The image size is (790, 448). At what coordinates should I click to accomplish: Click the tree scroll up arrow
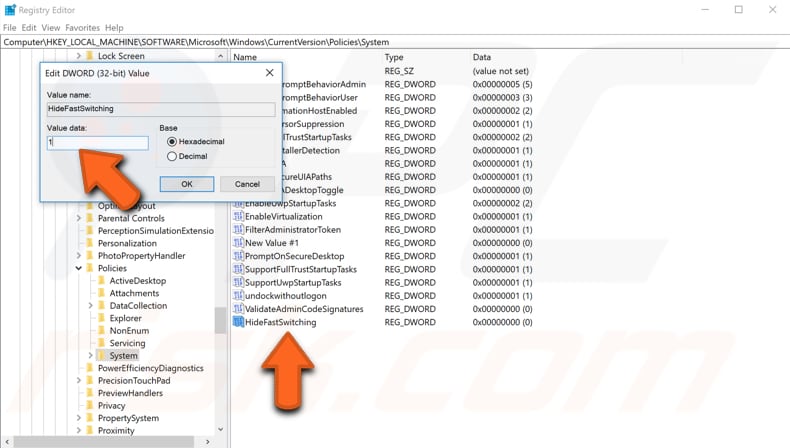click(x=220, y=56)
